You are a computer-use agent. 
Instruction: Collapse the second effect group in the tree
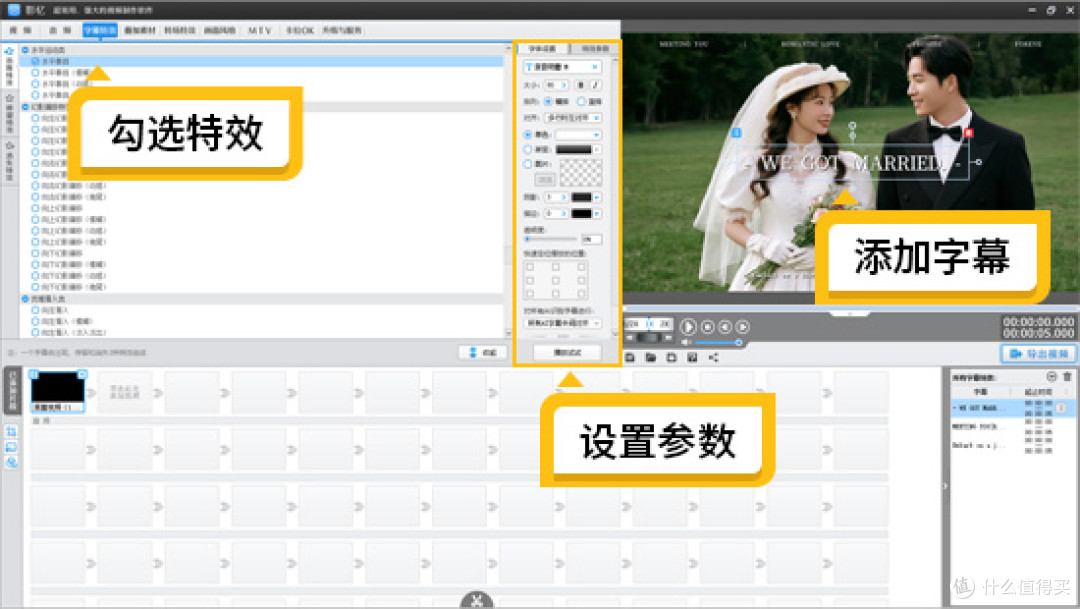point(25,107)
